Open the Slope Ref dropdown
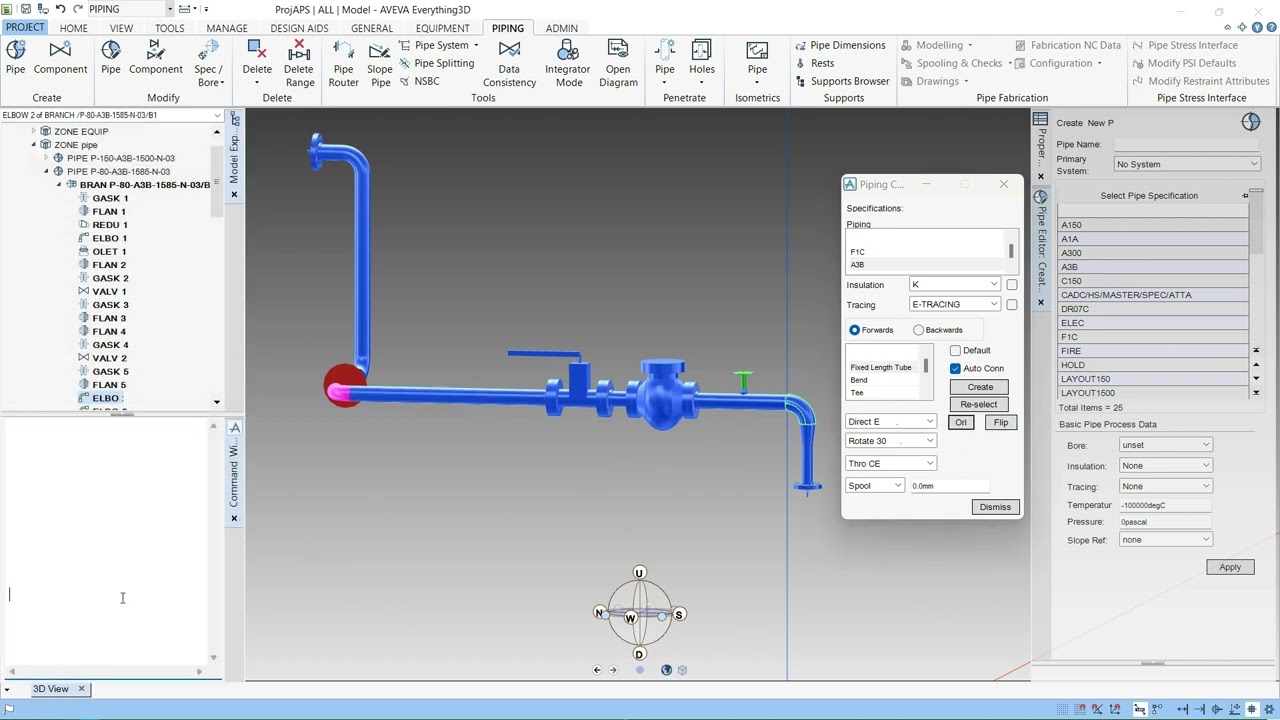 pyautogui.click(x=1165, y=540)
